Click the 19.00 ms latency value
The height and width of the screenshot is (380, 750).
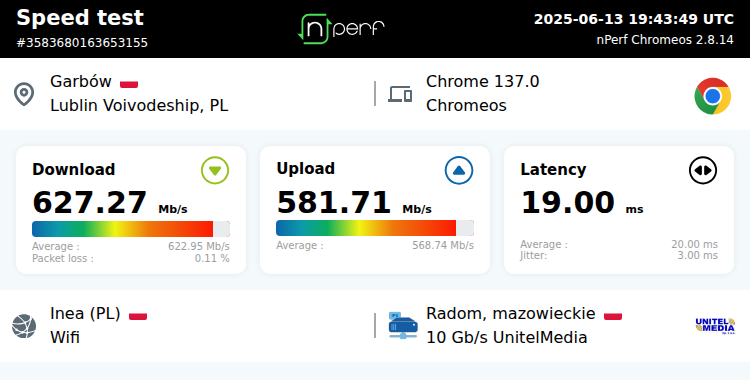(582, 203)
